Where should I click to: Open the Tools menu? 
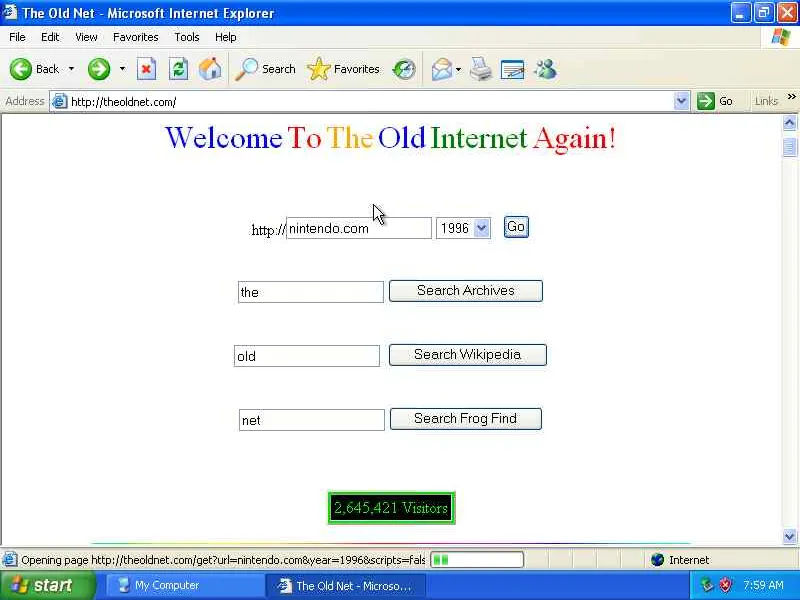[x=187, y=37]
